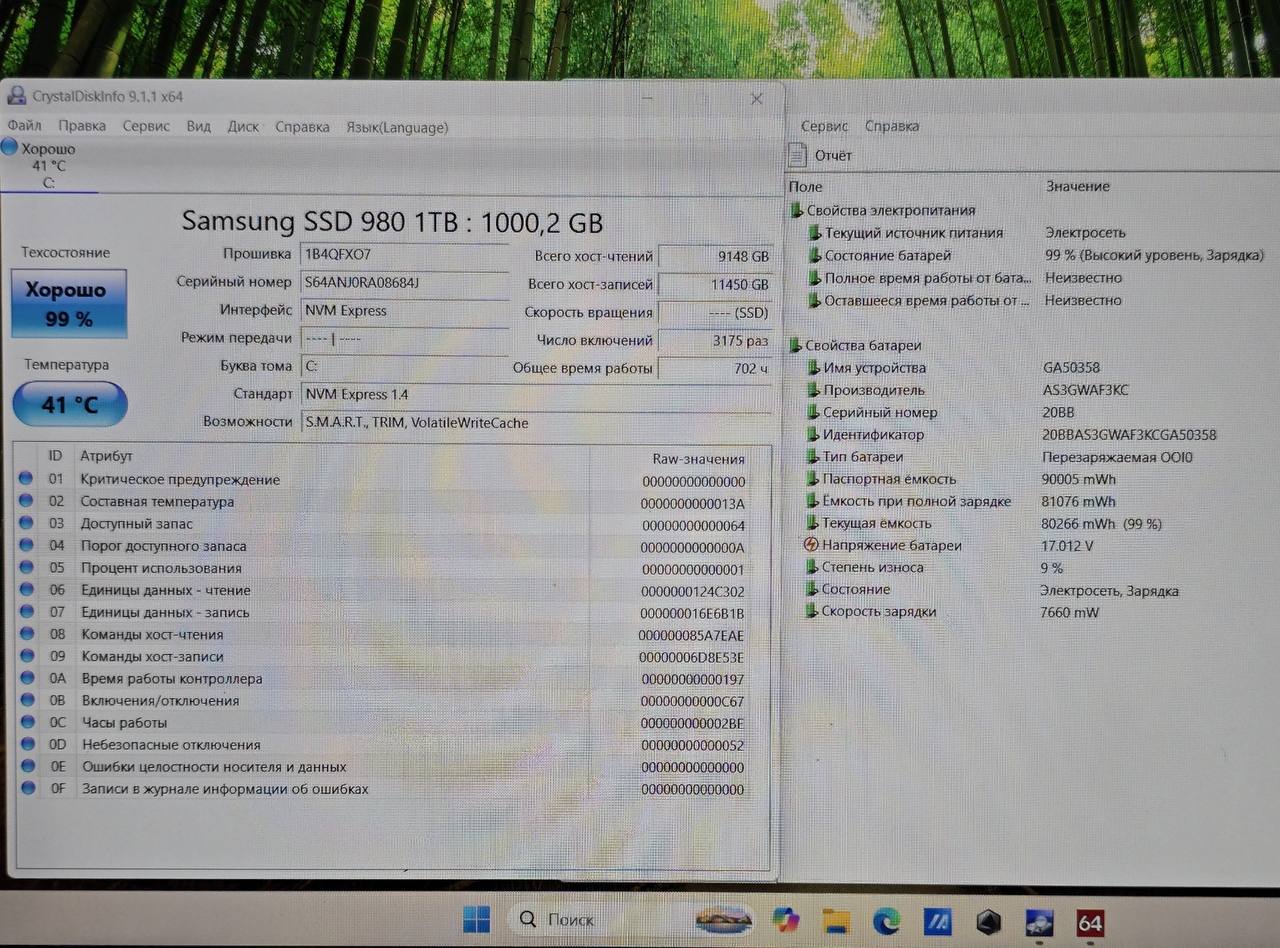
Task: Click the blue status circle beside the Хорошо disk label
Action: pyautogui.click(x=10, y=148)
